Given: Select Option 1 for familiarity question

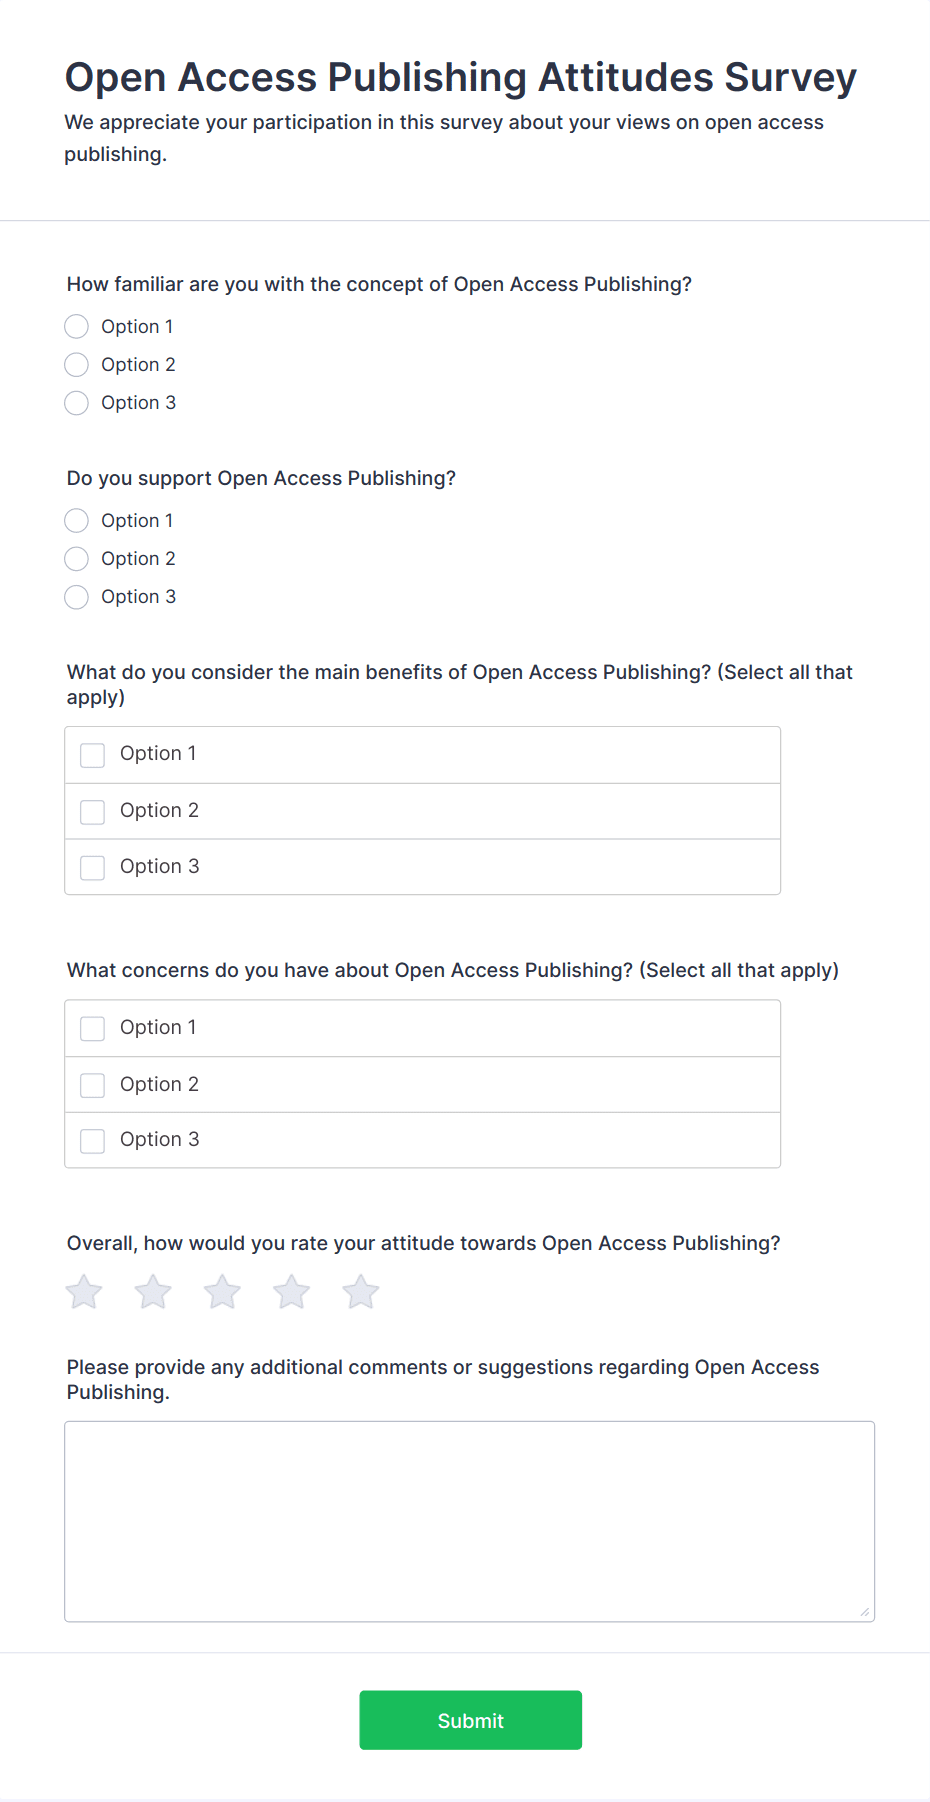Looking at the screenshot, I should (77, 327).
